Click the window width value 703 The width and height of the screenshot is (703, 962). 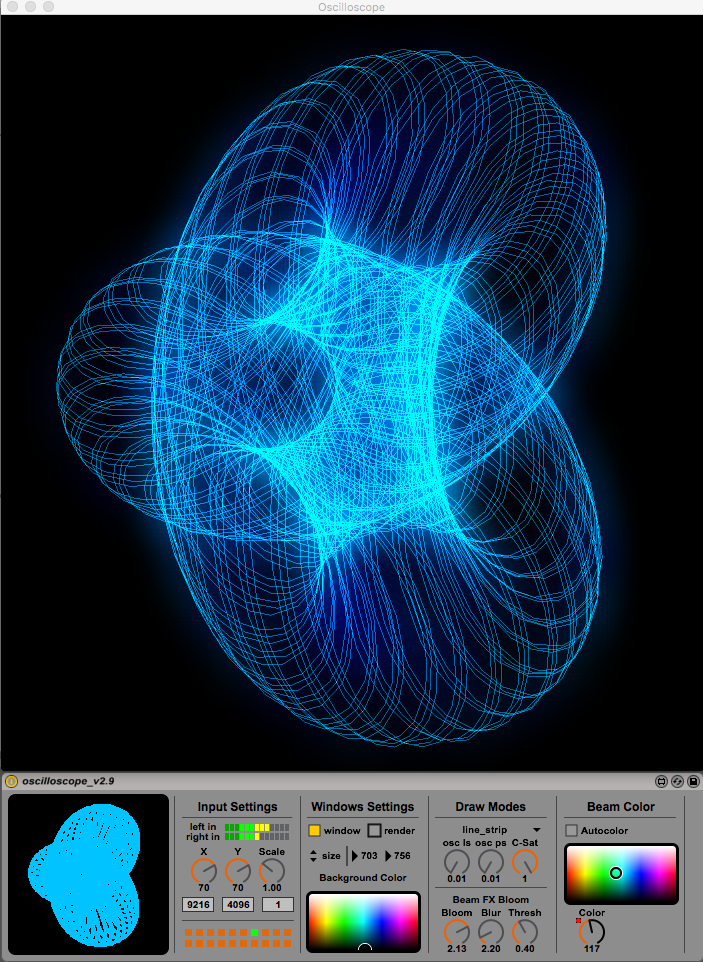[x=369, y=856]
